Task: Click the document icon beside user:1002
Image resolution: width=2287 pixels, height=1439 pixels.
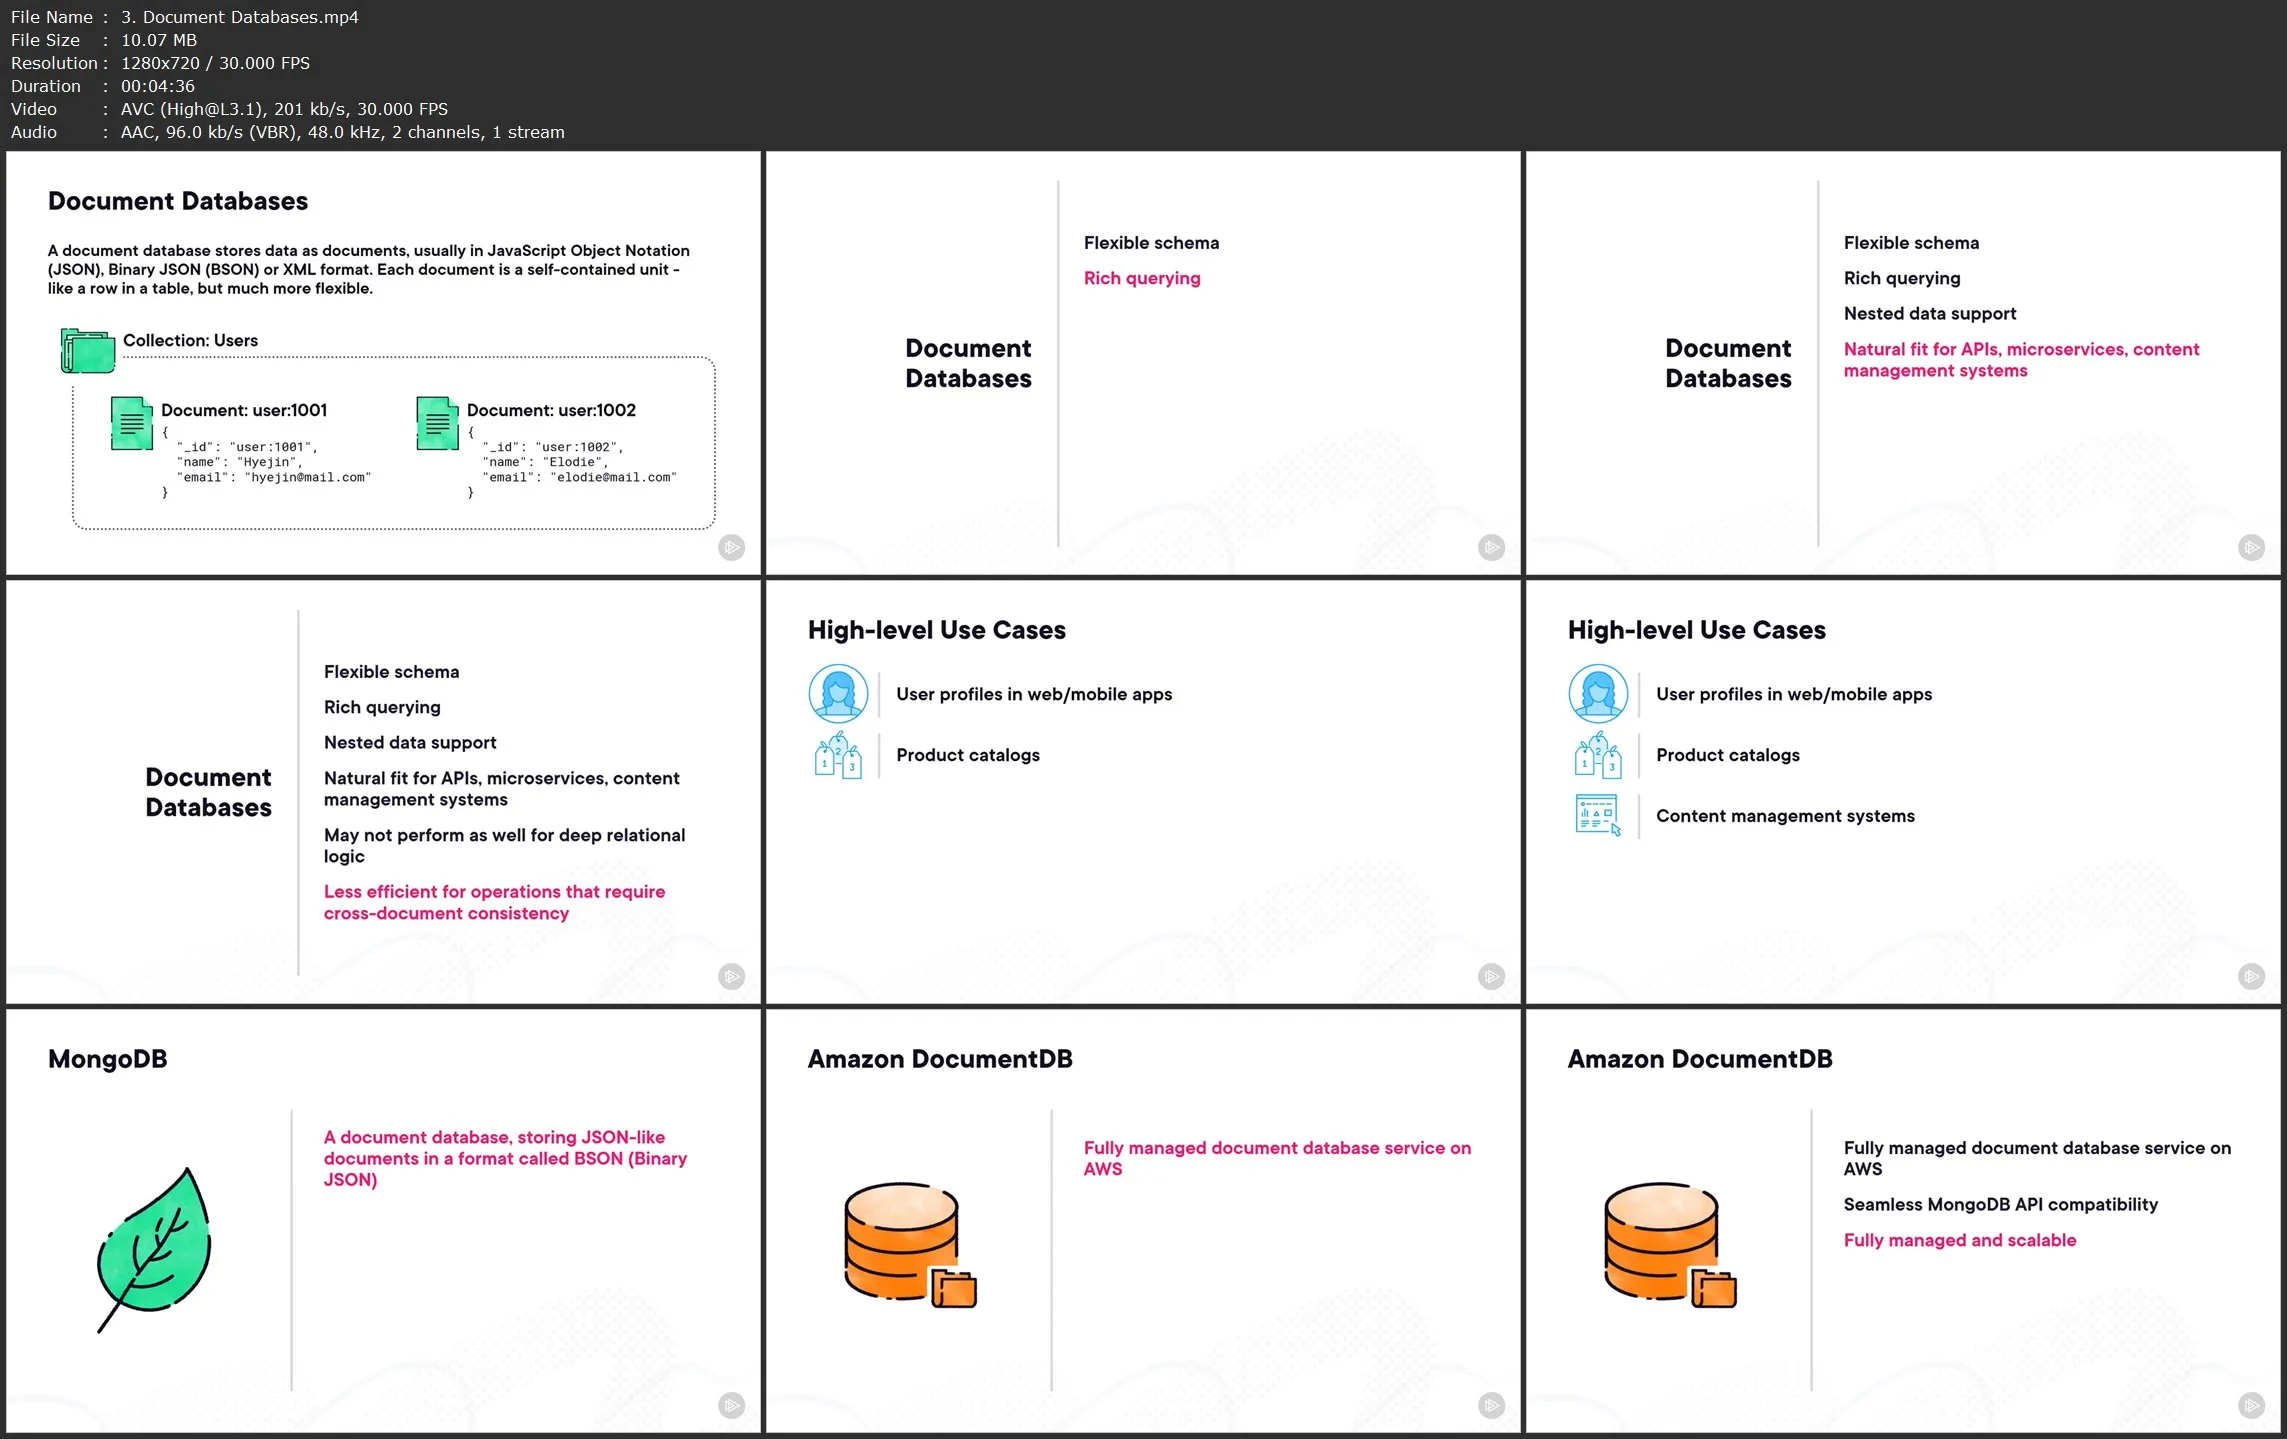Action: click(437, 423)
